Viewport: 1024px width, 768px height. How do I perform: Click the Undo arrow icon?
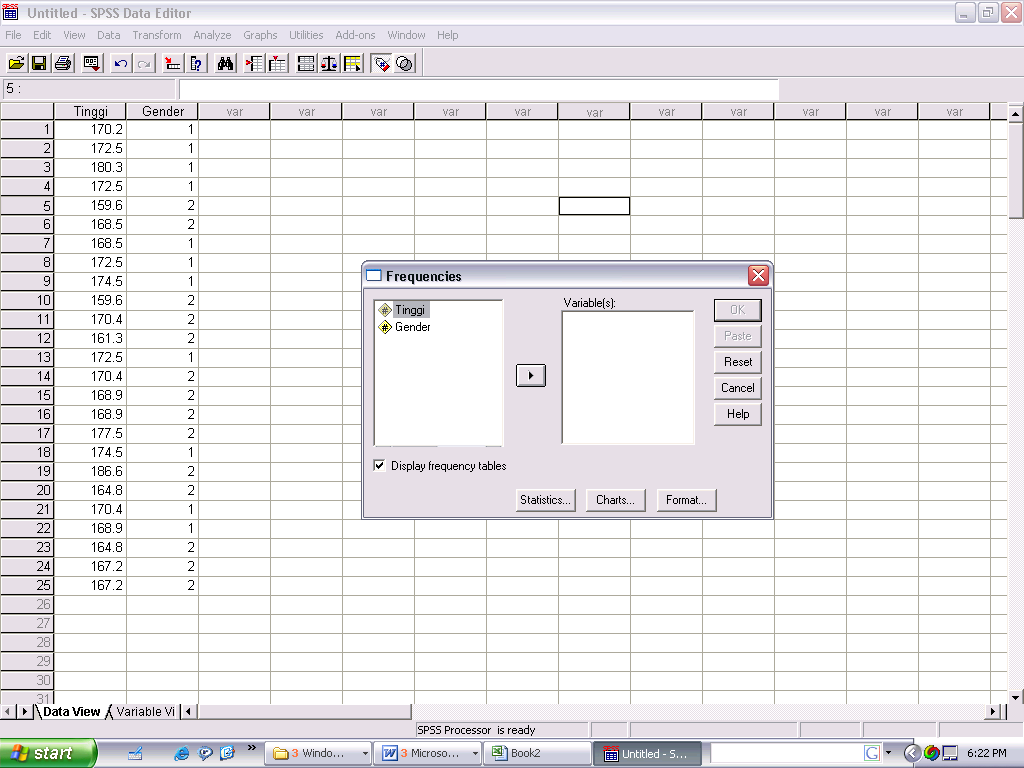tap(120, 63)
